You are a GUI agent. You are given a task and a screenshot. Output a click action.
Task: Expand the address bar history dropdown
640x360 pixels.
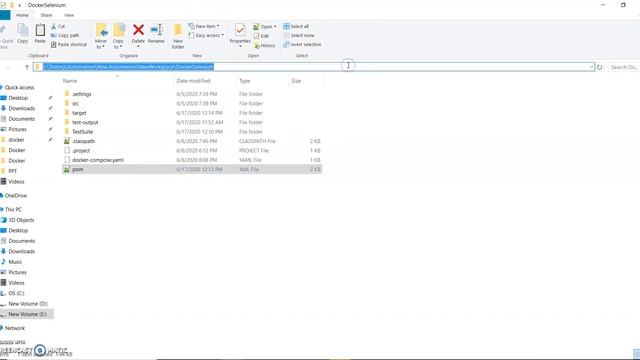(591, 67)
